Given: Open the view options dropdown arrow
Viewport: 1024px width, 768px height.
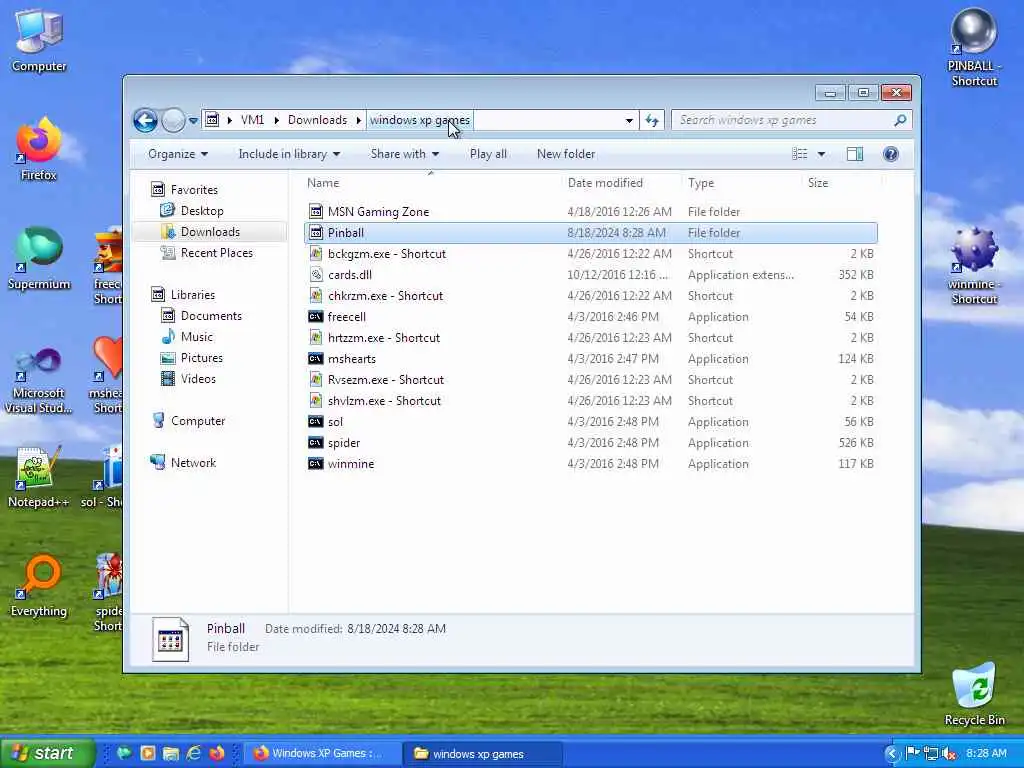Looking at the screenshot, I should (822, 154).
